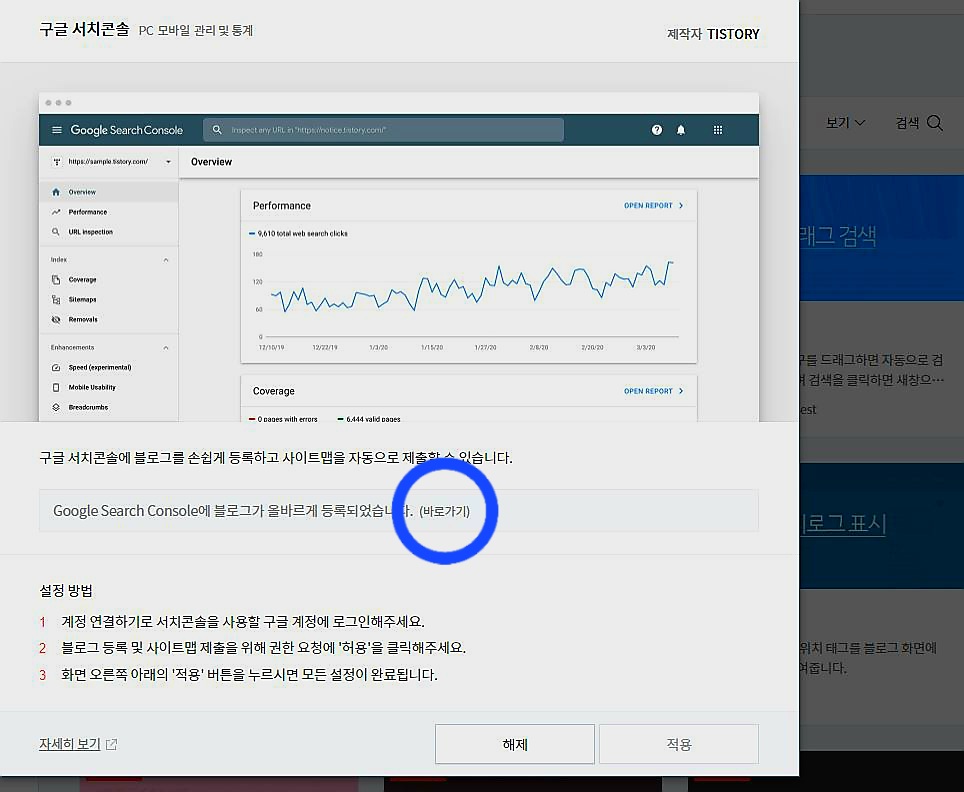This screenshot has width=964, height=792.
Task: Click the URL inspect search field in preview
Action: click(383, 130)
